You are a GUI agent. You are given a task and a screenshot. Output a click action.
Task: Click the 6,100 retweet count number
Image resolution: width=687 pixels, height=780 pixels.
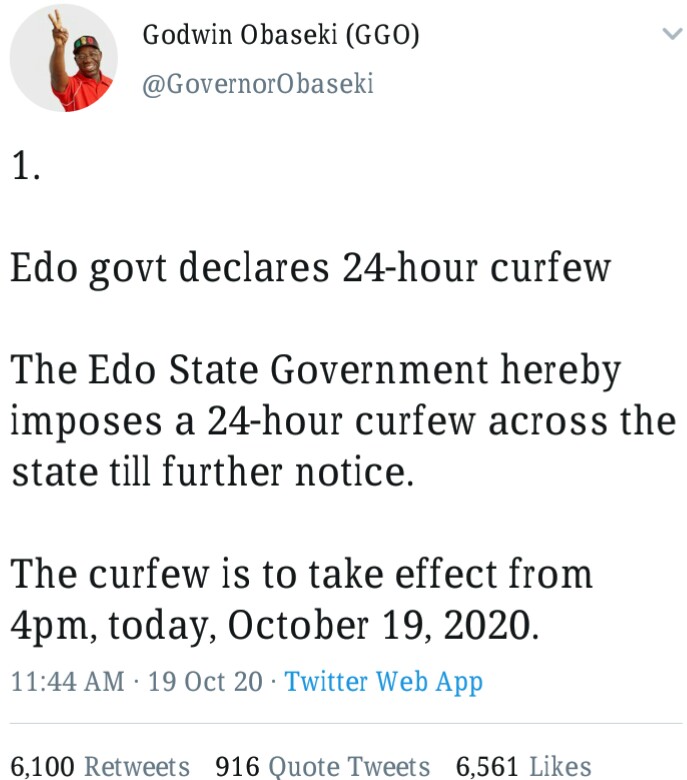[x=42, y=767]
